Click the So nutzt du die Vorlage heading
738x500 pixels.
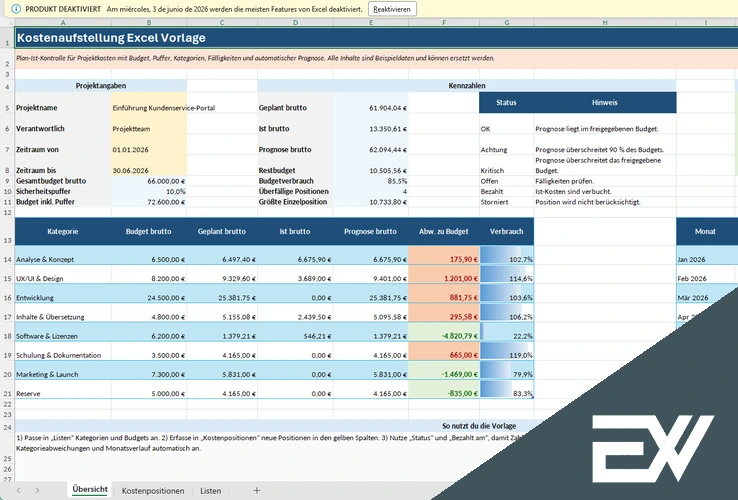(x=479, y=426)
